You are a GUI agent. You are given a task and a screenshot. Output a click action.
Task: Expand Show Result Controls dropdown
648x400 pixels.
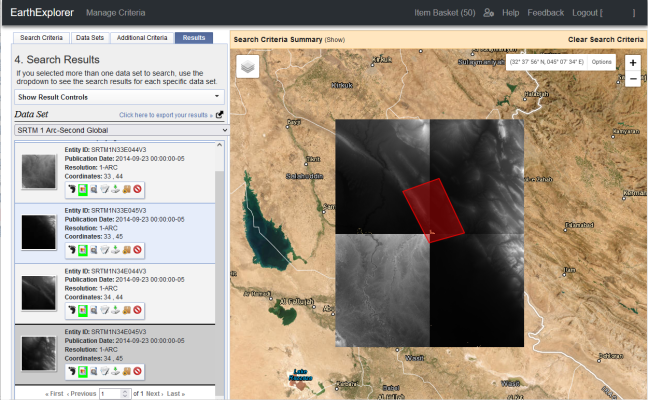[121, 97]
